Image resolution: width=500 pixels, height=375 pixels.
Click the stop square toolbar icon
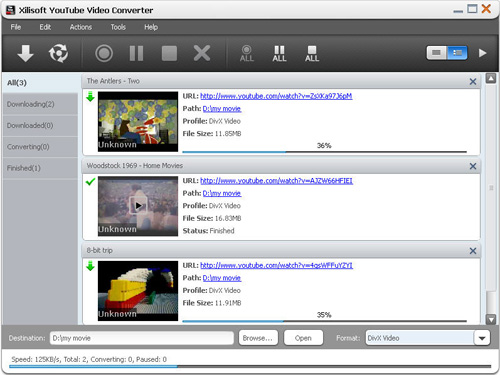coord(169,53)
